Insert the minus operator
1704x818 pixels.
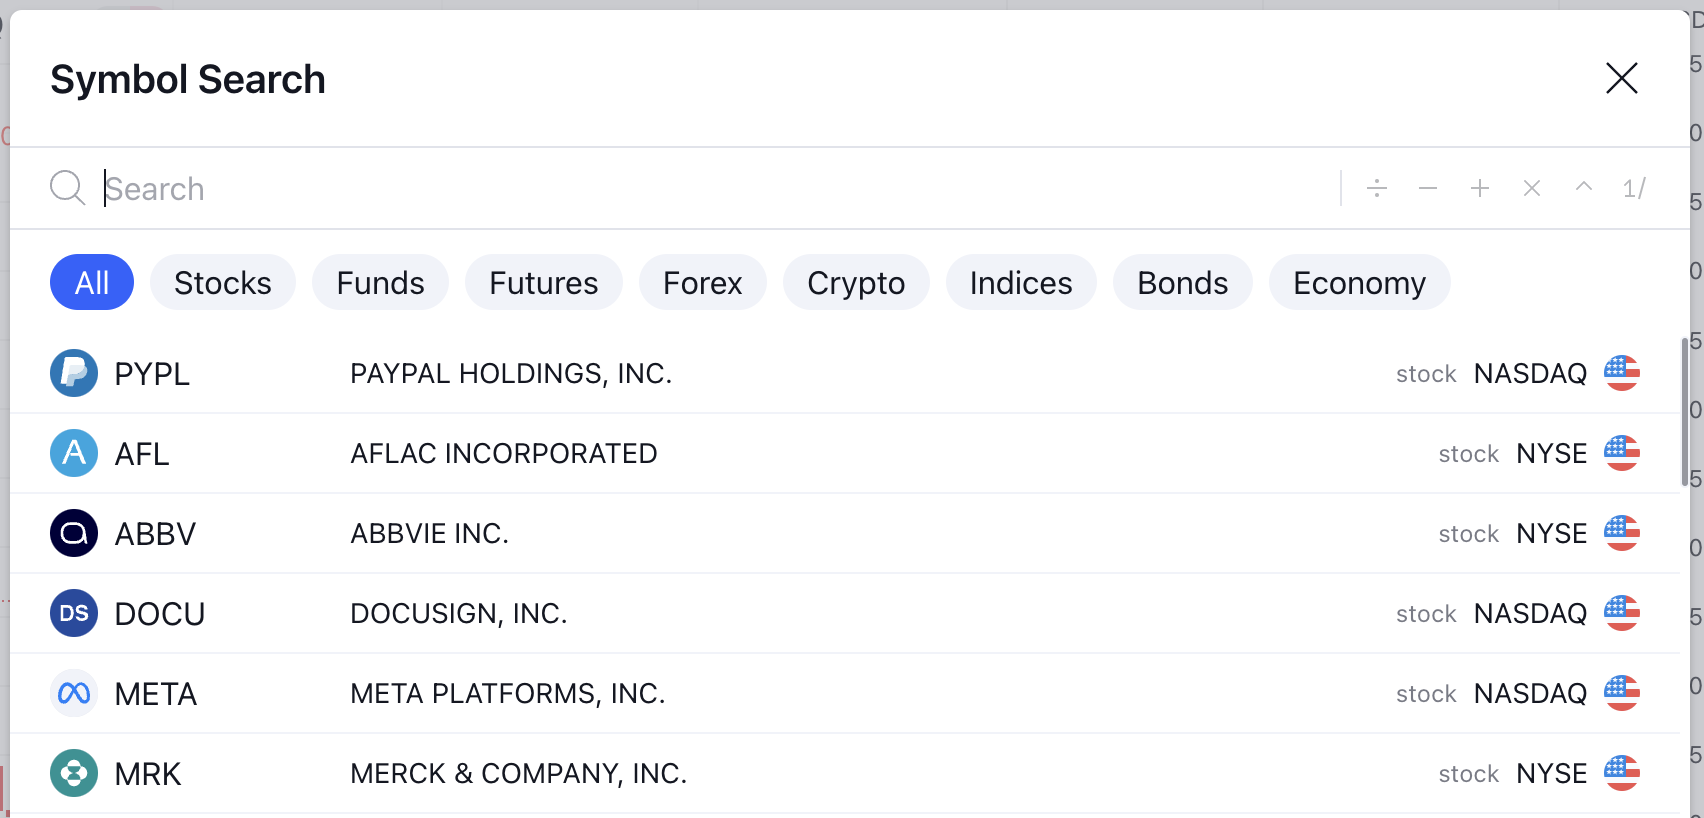click(x=1428, y=188)
